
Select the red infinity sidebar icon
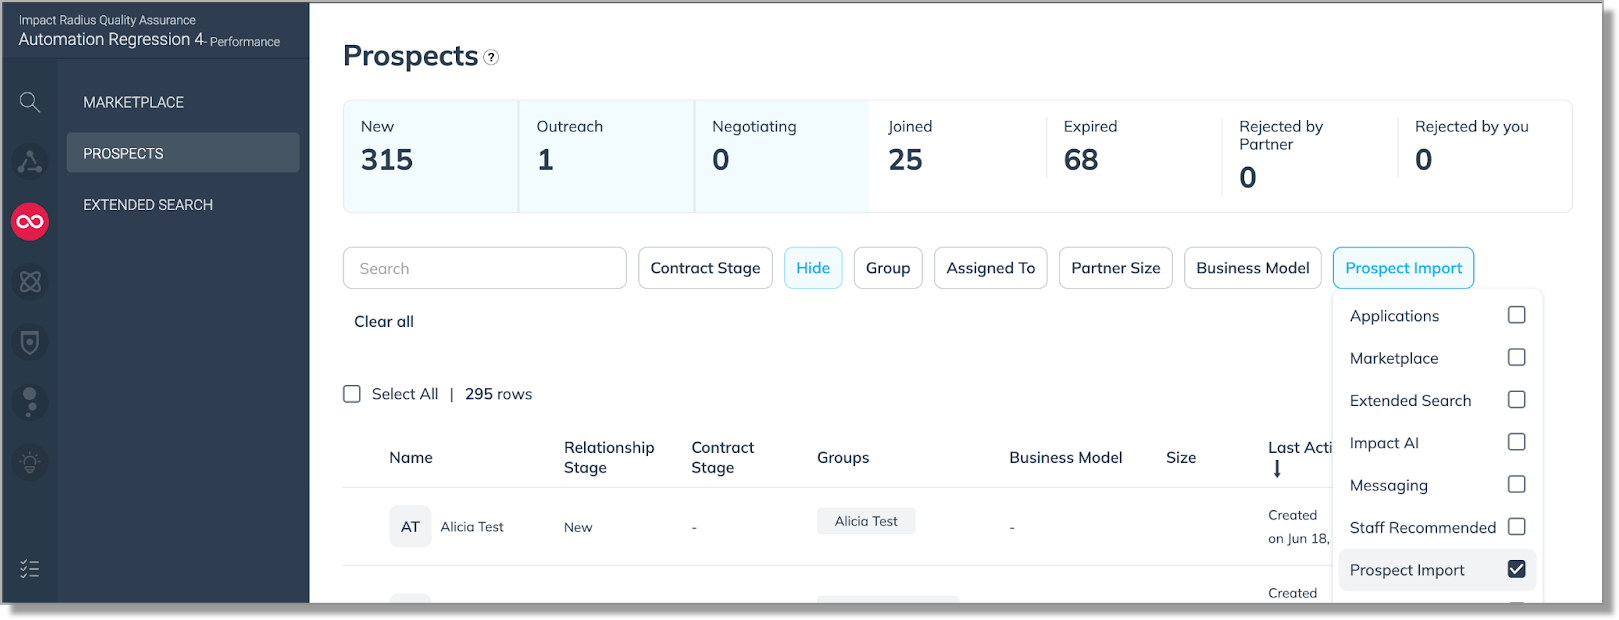pyautogui.click(x=30, y=221)
